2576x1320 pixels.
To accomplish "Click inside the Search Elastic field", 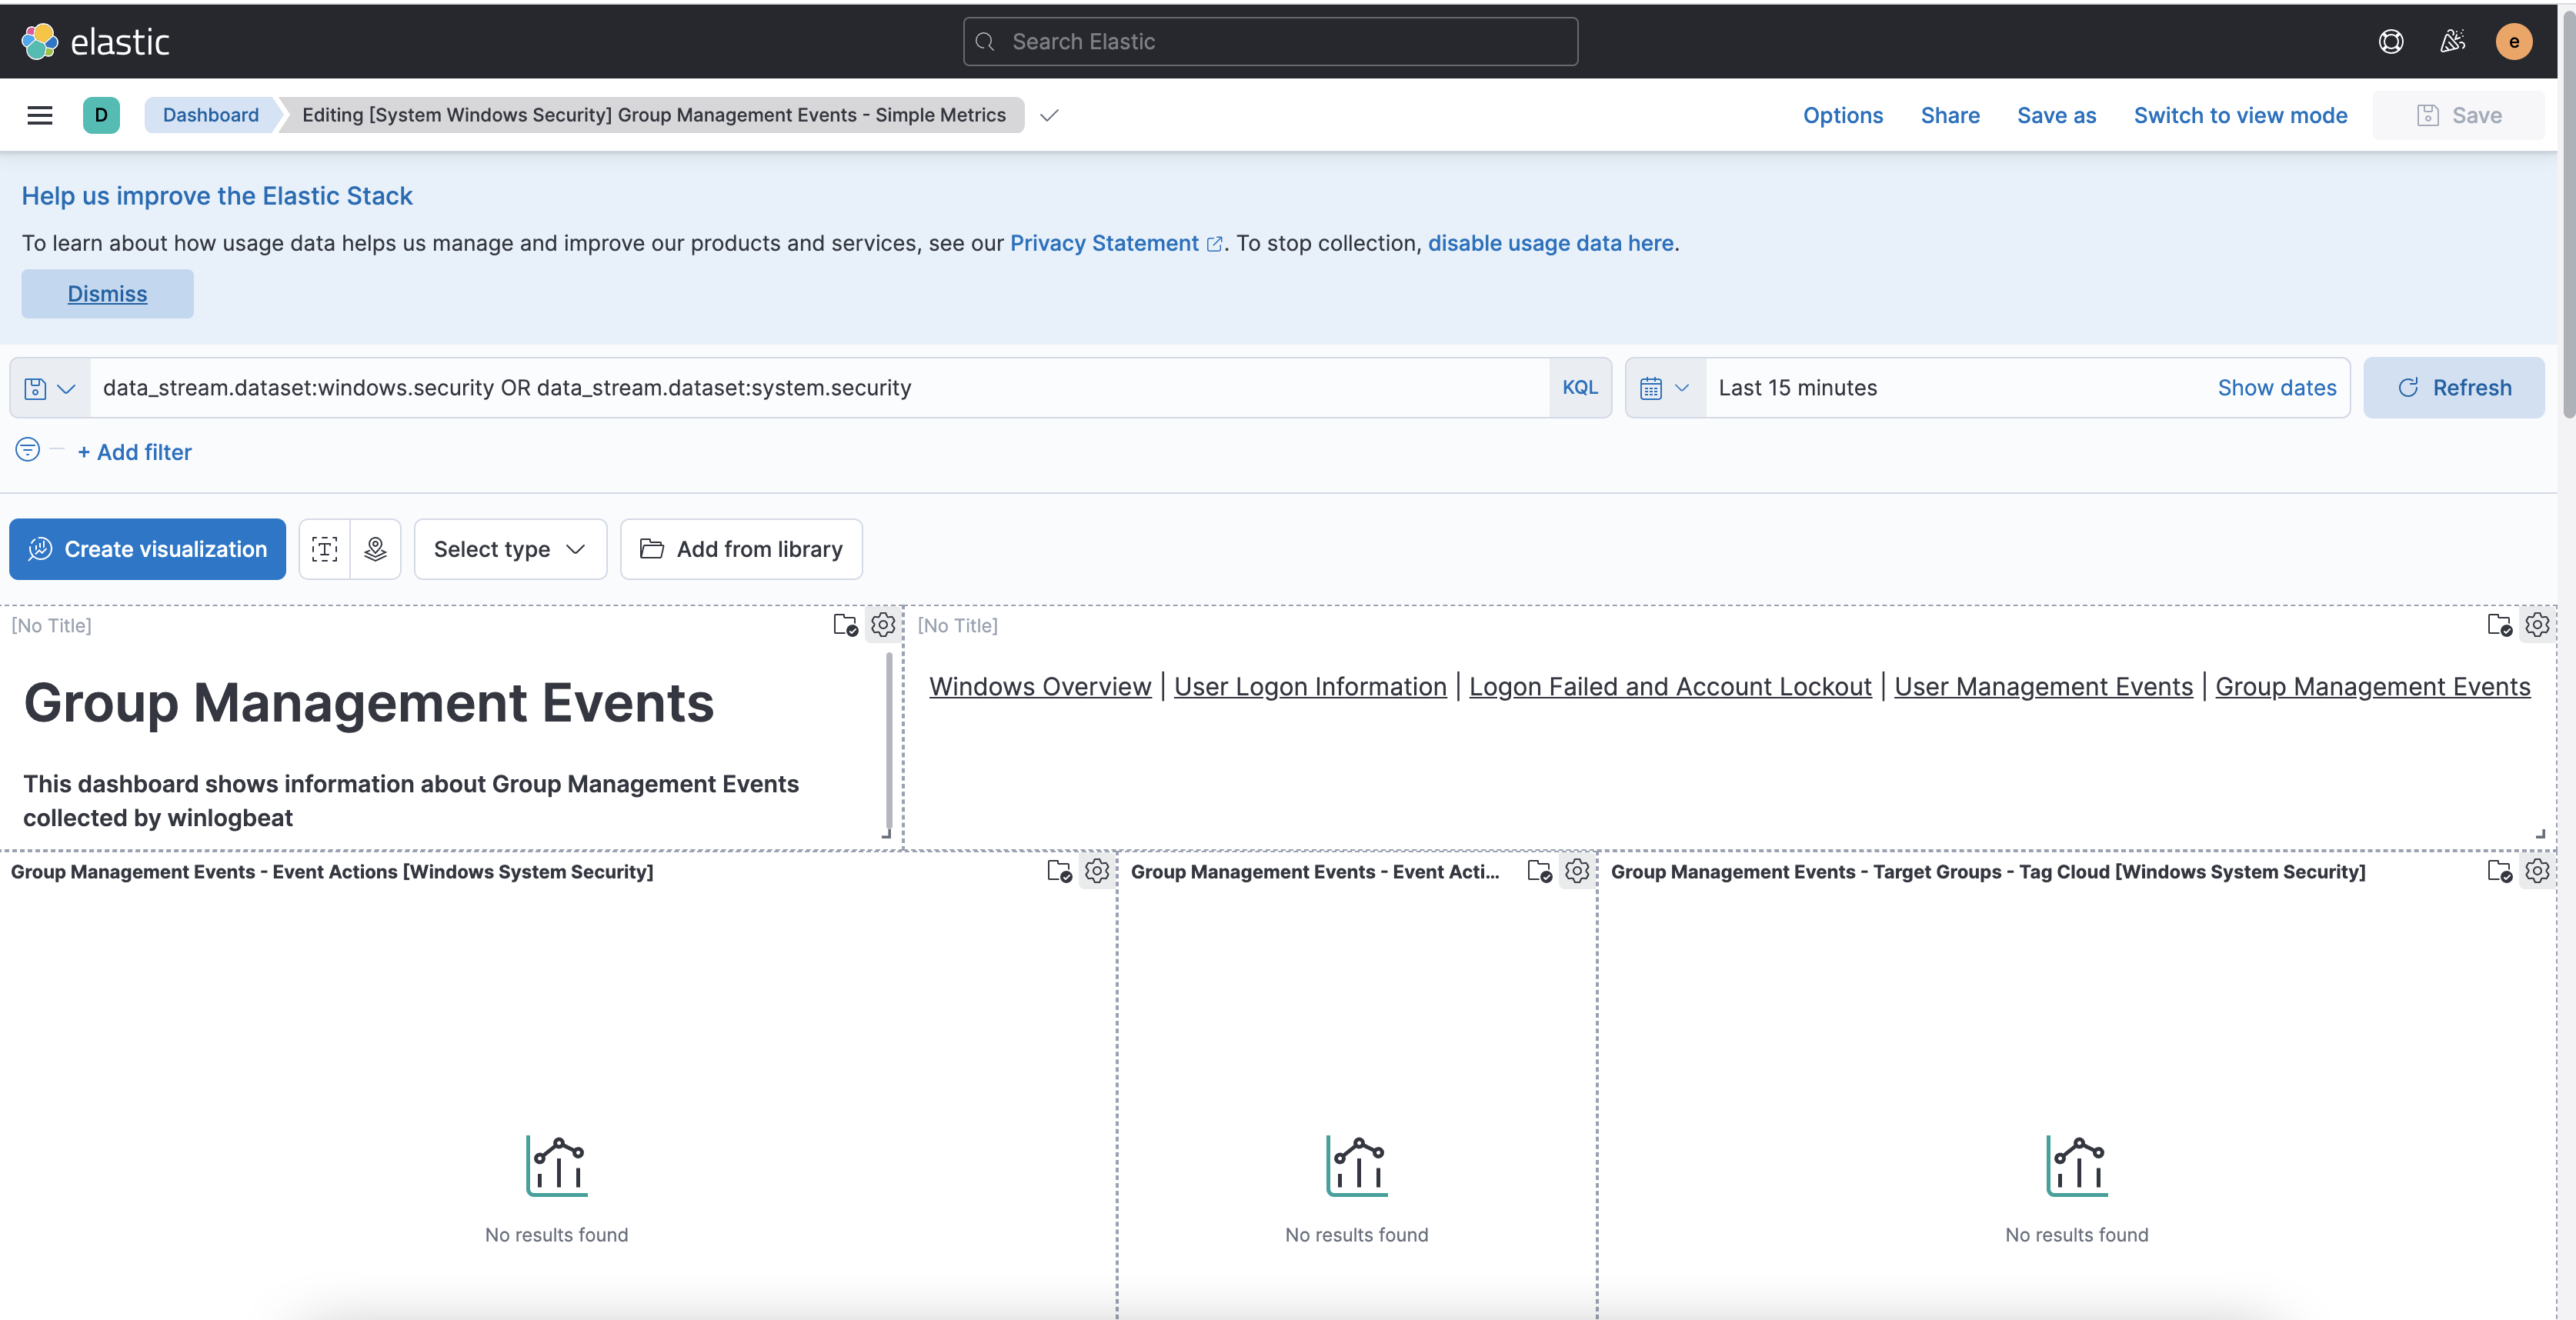I will click(x=1270, y=41).
